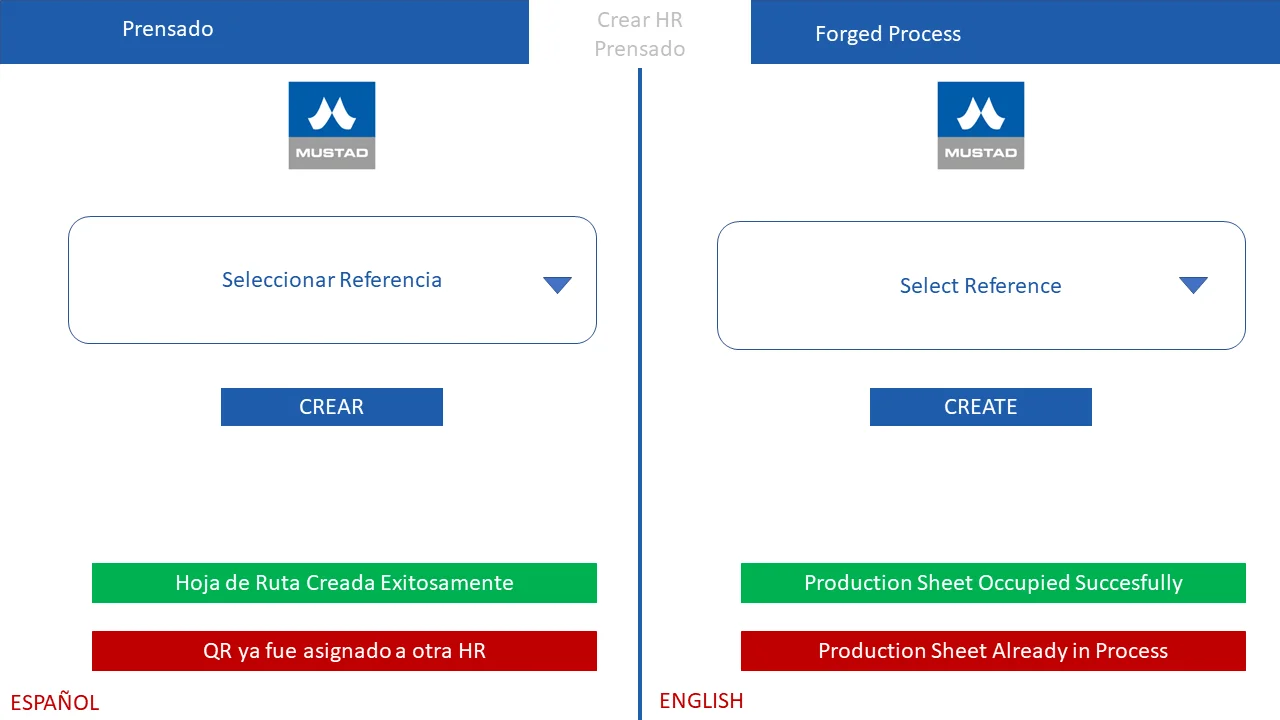Viewport: 1280px width, 720px height.
Task: Click the MUSTAD wordmark under the right logo
Action: pos(981,153)
